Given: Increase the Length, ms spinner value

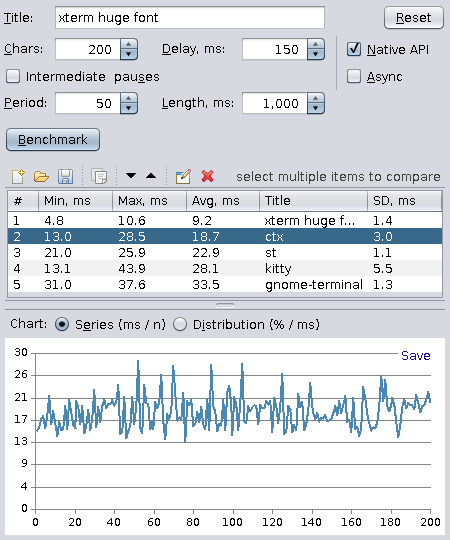Looking at the screenshot, I should click(316, 98).
